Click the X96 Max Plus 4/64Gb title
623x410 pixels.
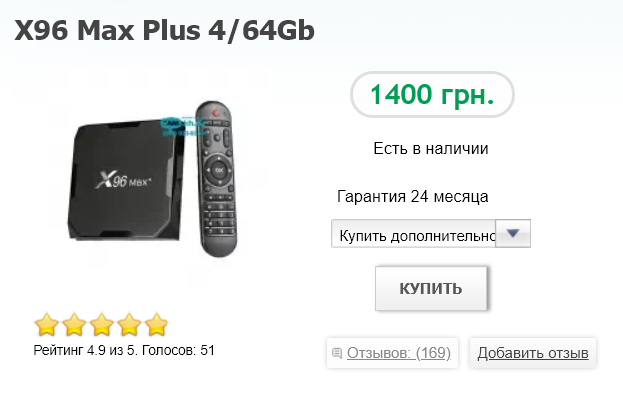click(164, 30)
